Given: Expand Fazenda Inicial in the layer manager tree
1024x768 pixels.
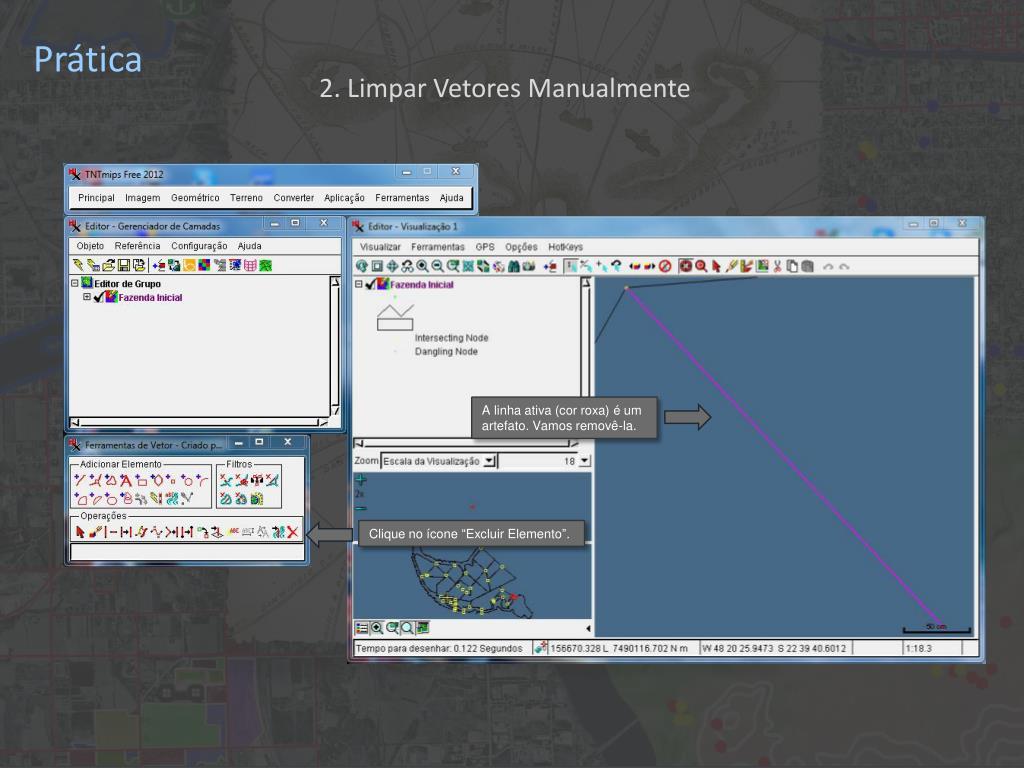Looking at the screenshot, I should pyautogui.click(x=86, y=298).
